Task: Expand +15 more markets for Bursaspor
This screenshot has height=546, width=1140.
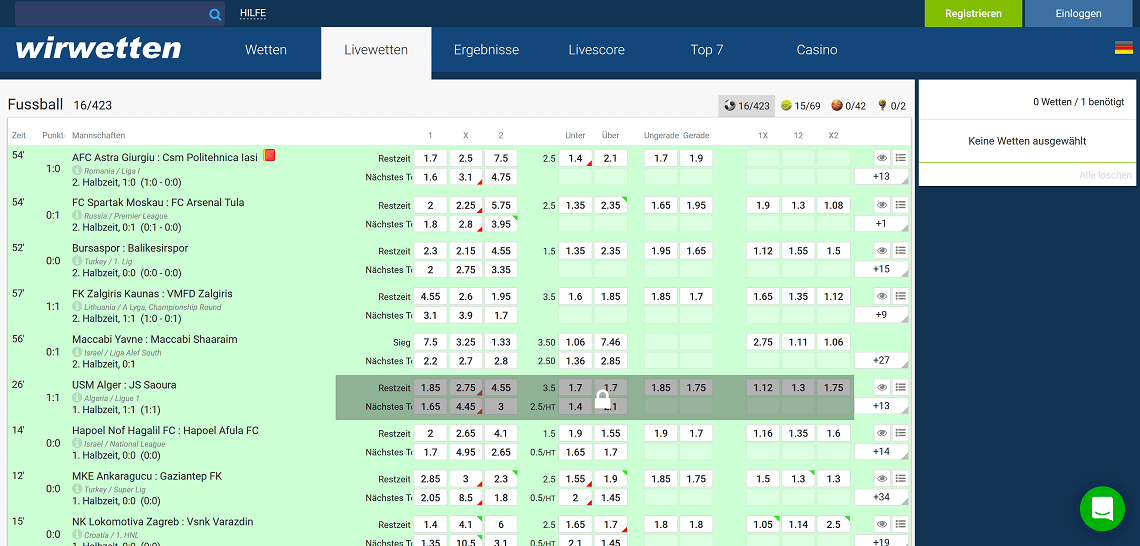Action: tap(881, 270)
